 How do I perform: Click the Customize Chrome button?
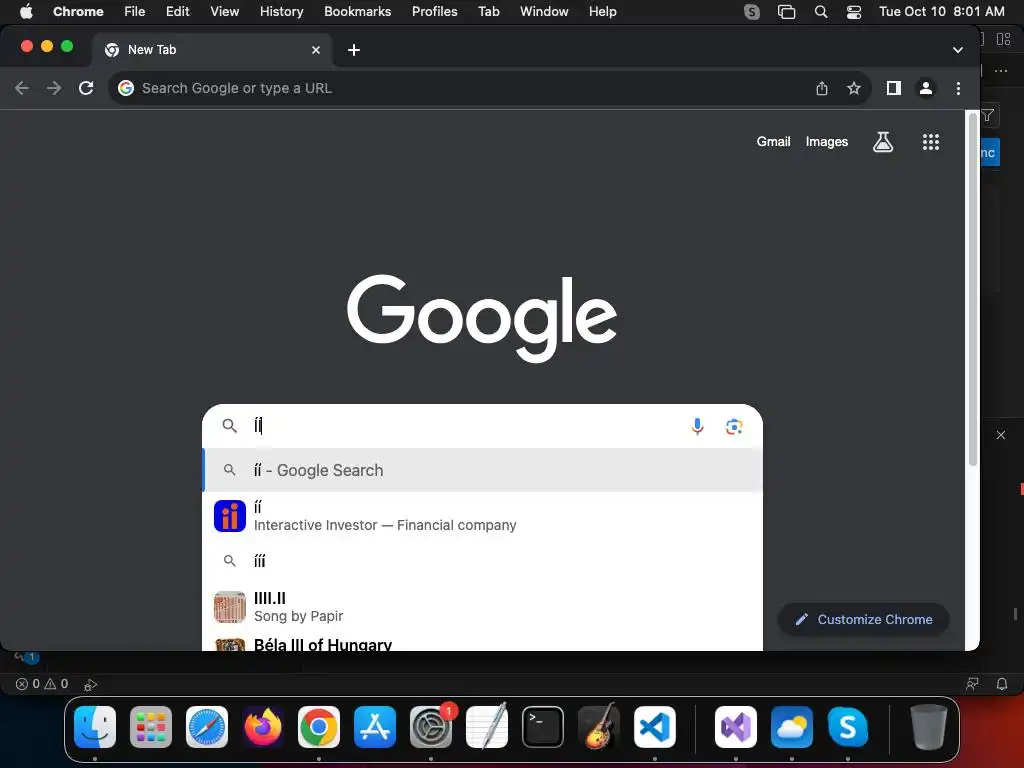863,619
